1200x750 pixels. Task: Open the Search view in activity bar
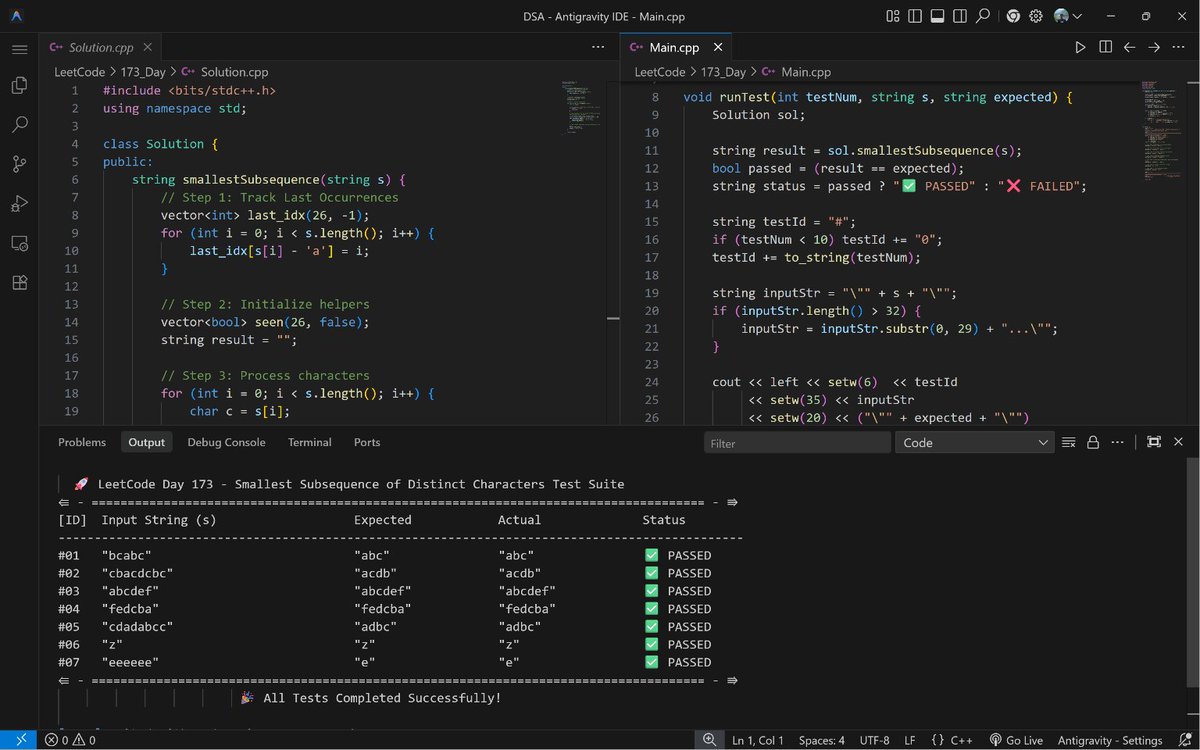pyautogui.click(x=19, y=125)
